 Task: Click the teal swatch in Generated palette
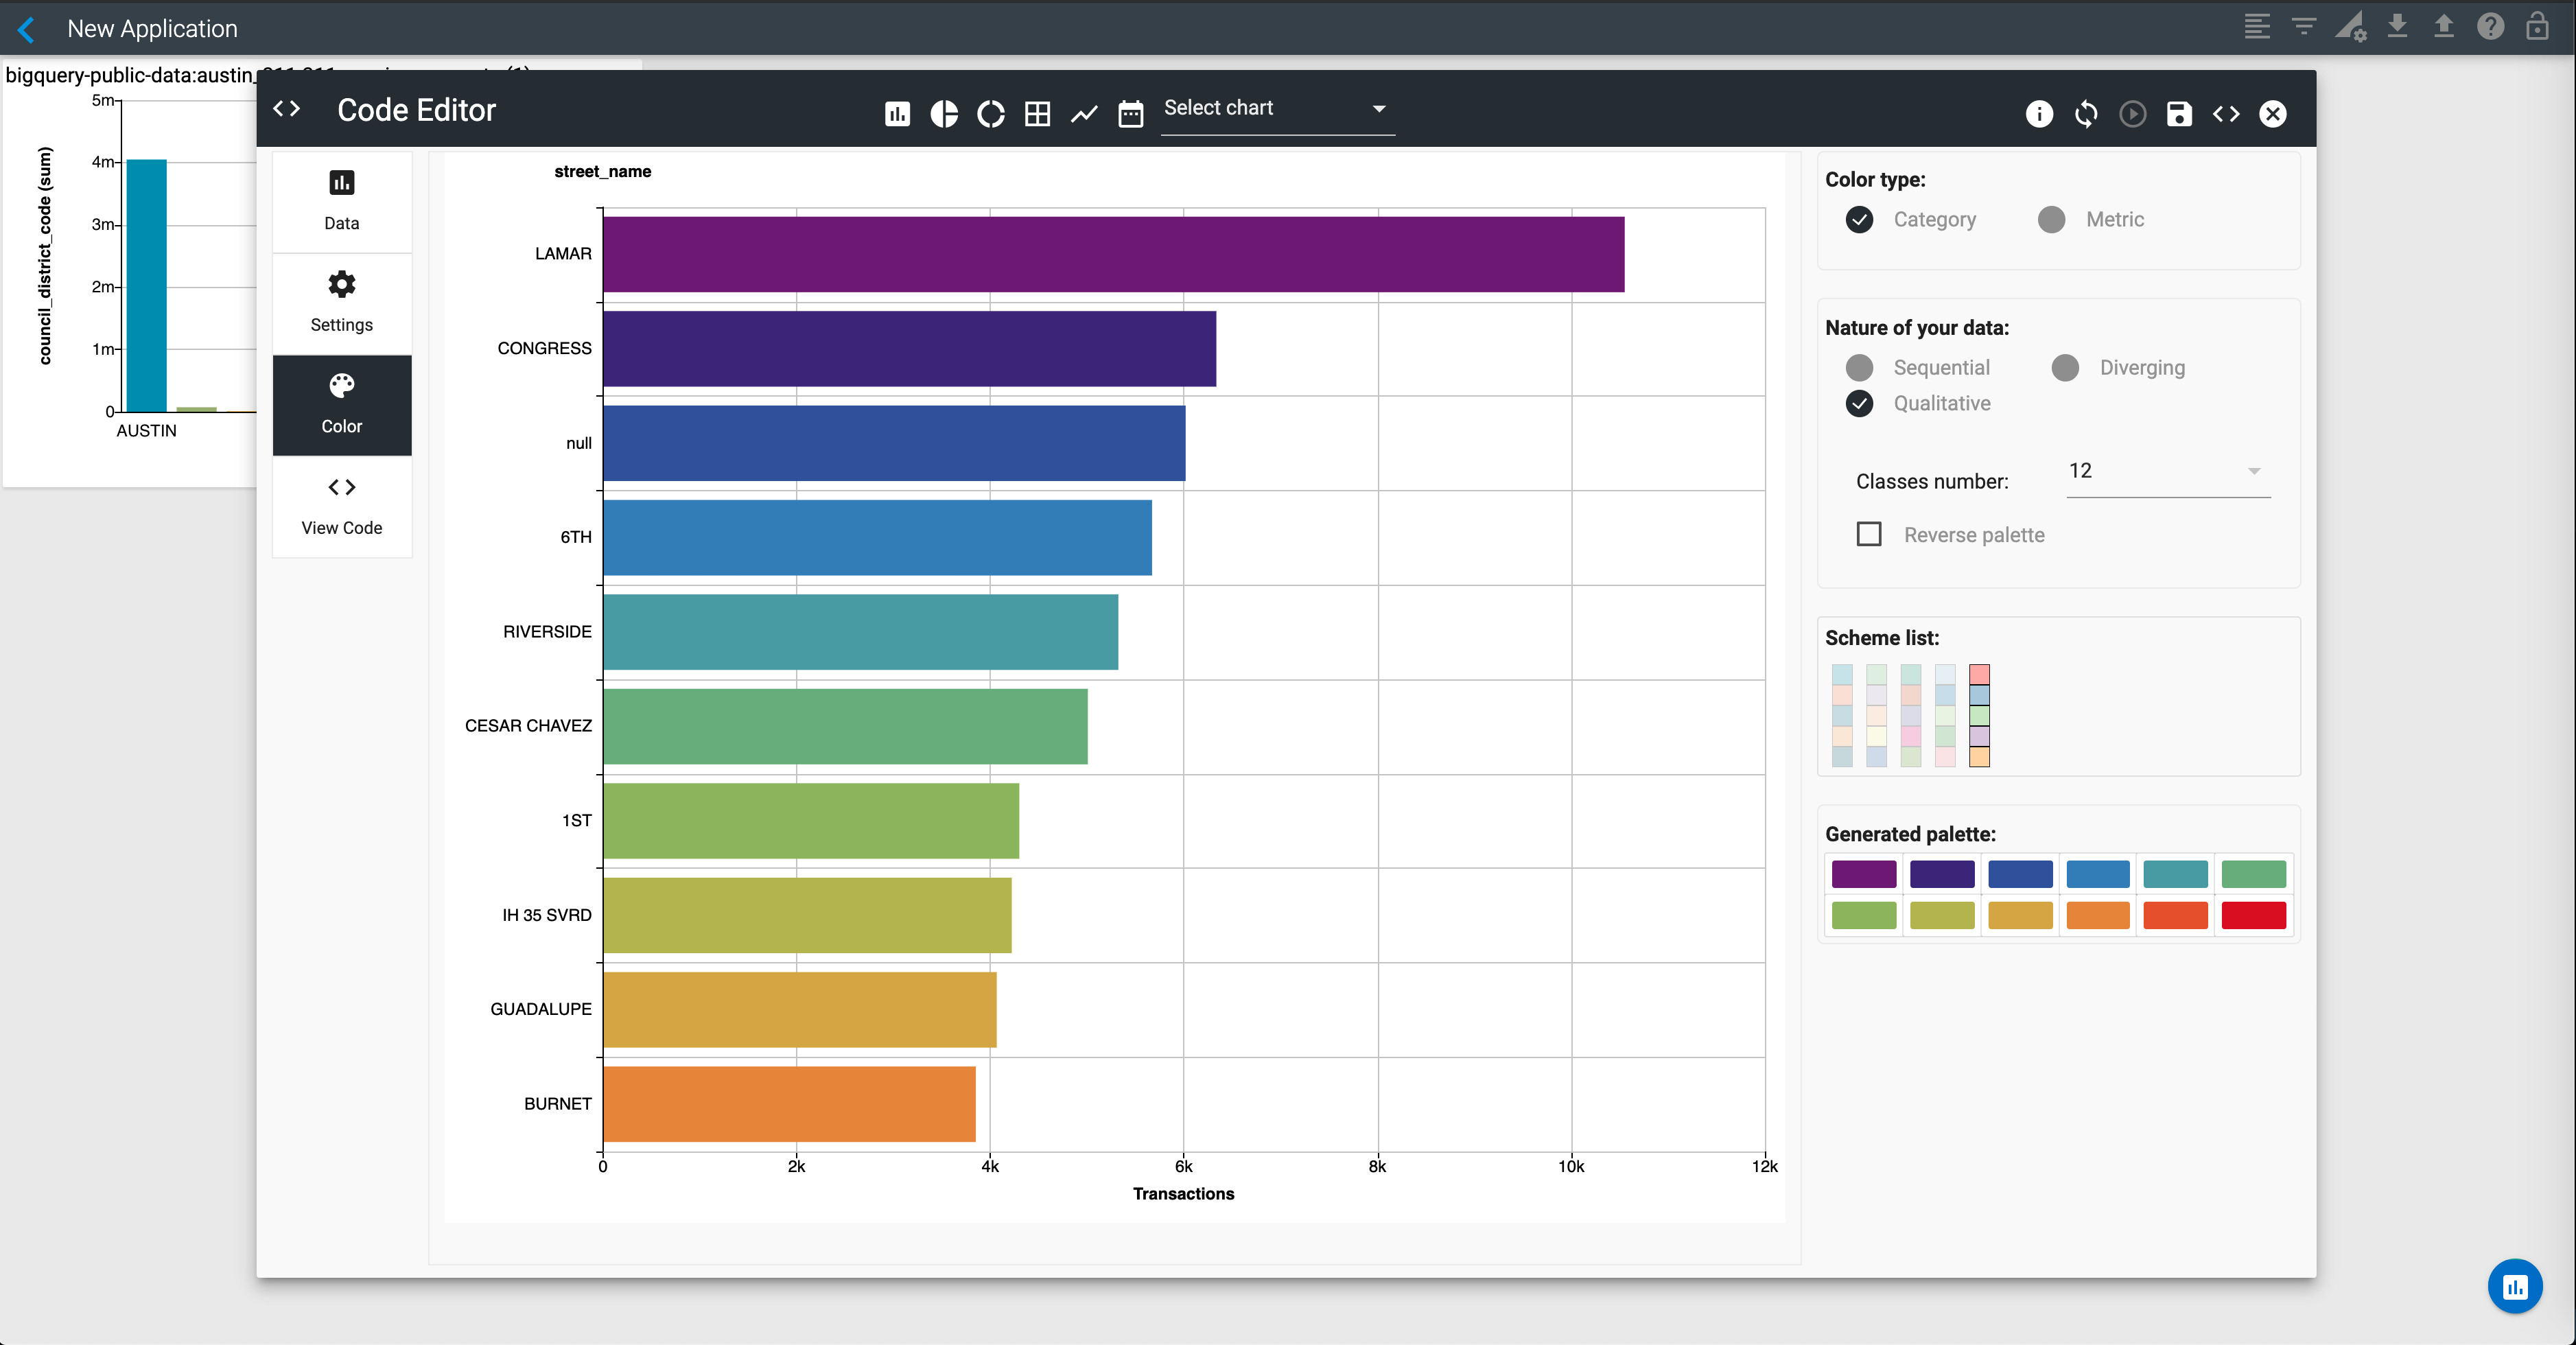2175,874
